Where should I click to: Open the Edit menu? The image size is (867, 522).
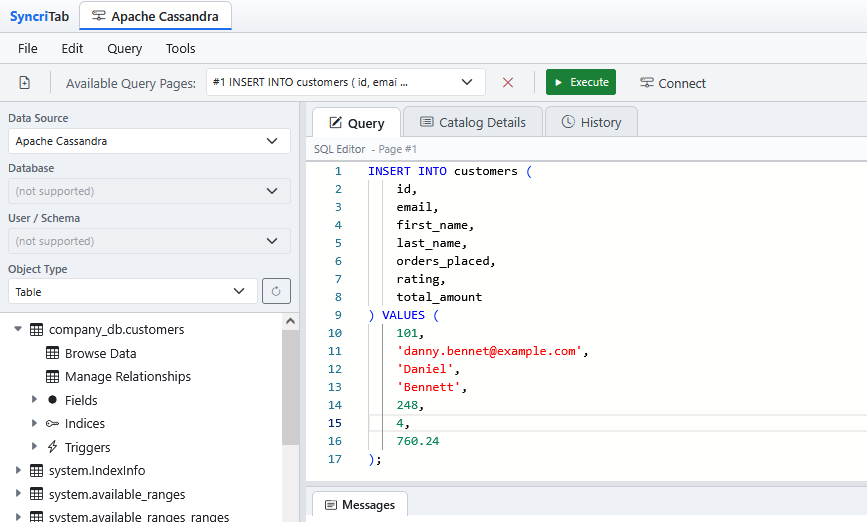click(72, 49)
